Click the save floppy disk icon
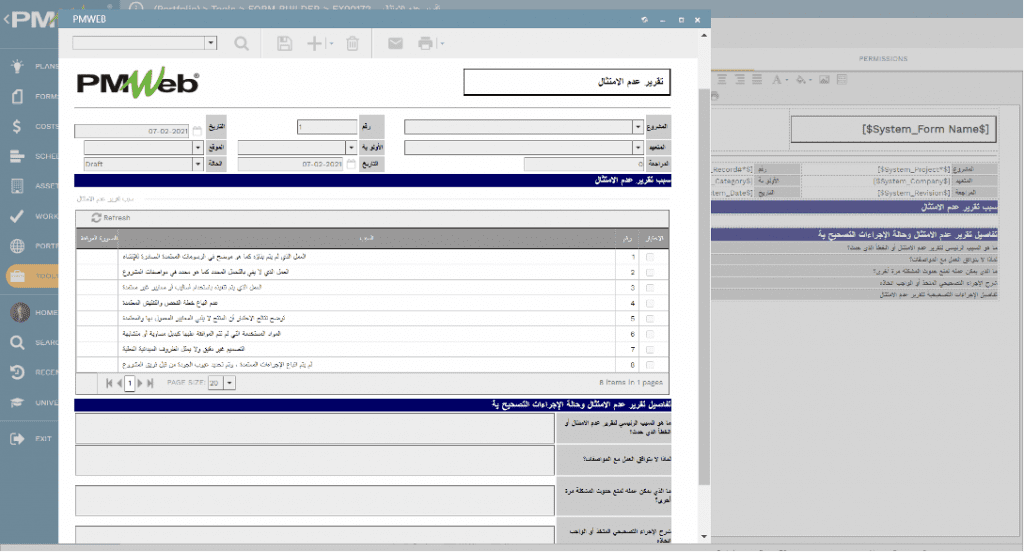This screenshot has height=552, width=1024. (284, 44)
